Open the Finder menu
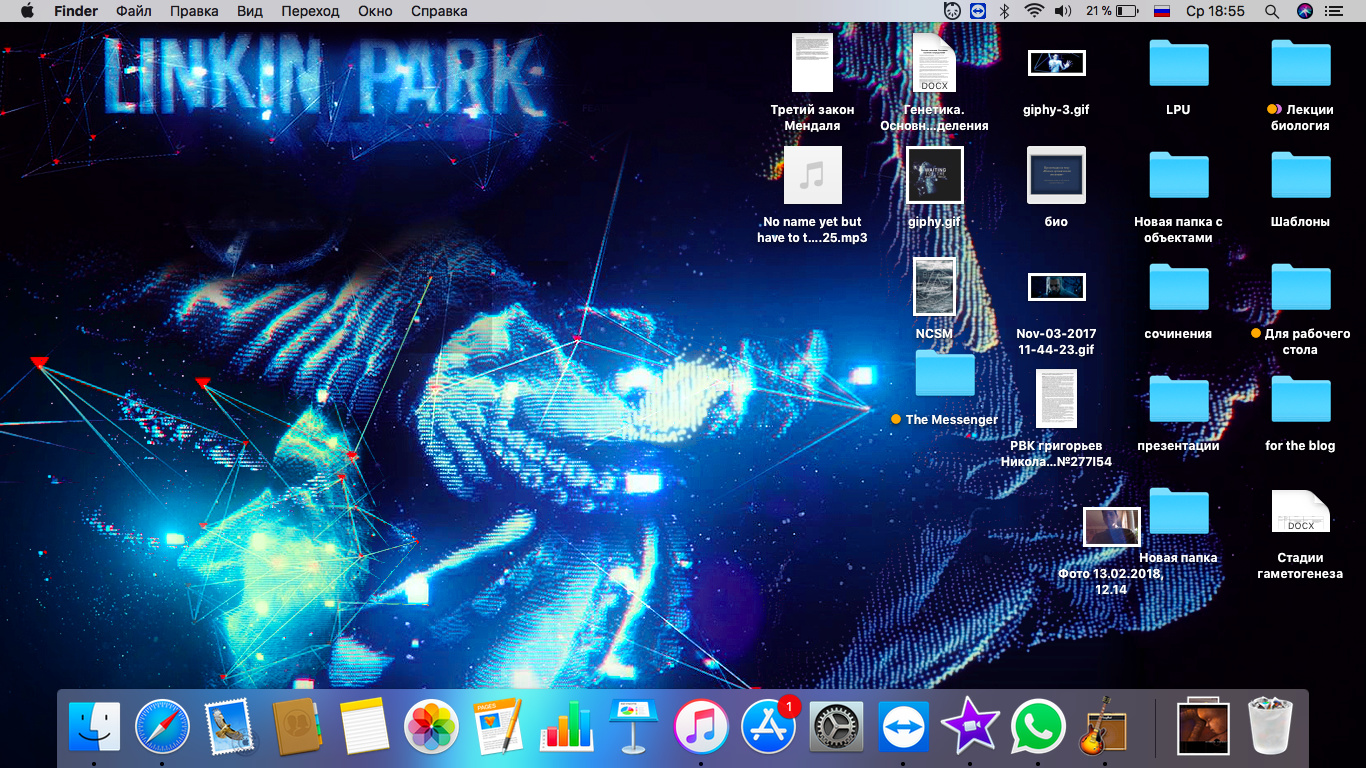Screen dimensions: 1366x768 76,11
